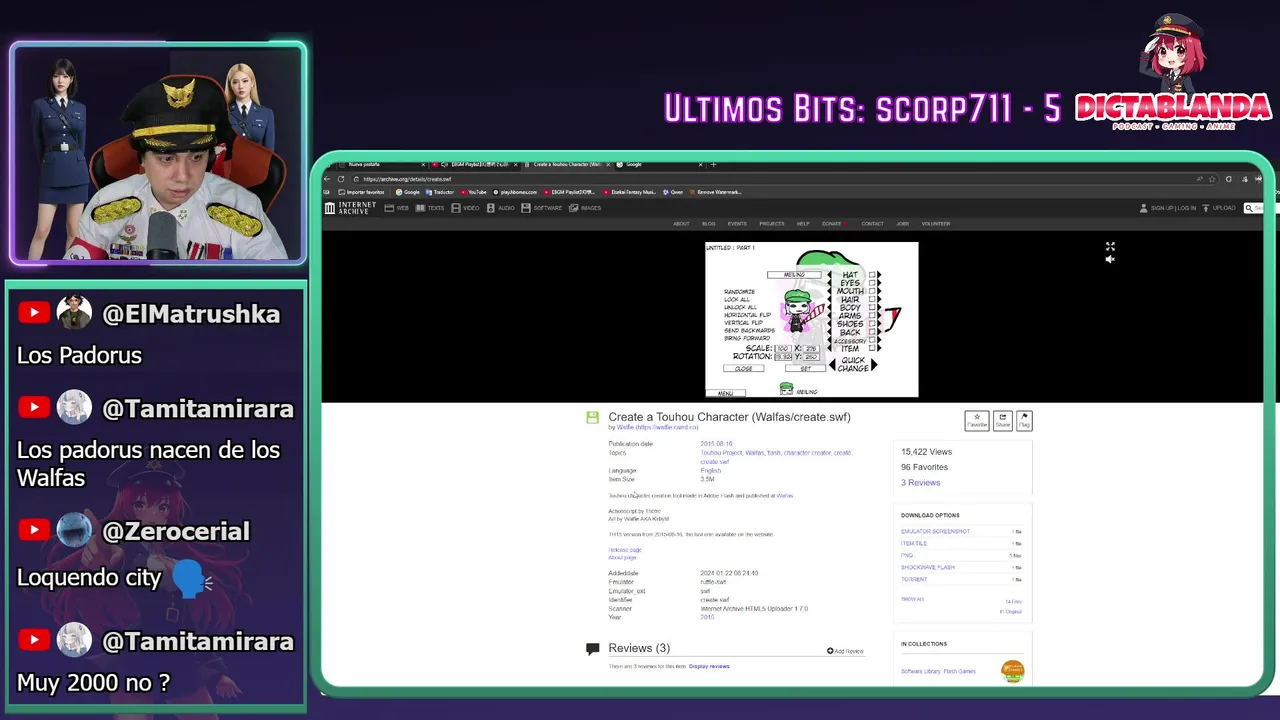Unmute the emulator sound icon
This screenshot has height=720, width=1280.
1110,259
